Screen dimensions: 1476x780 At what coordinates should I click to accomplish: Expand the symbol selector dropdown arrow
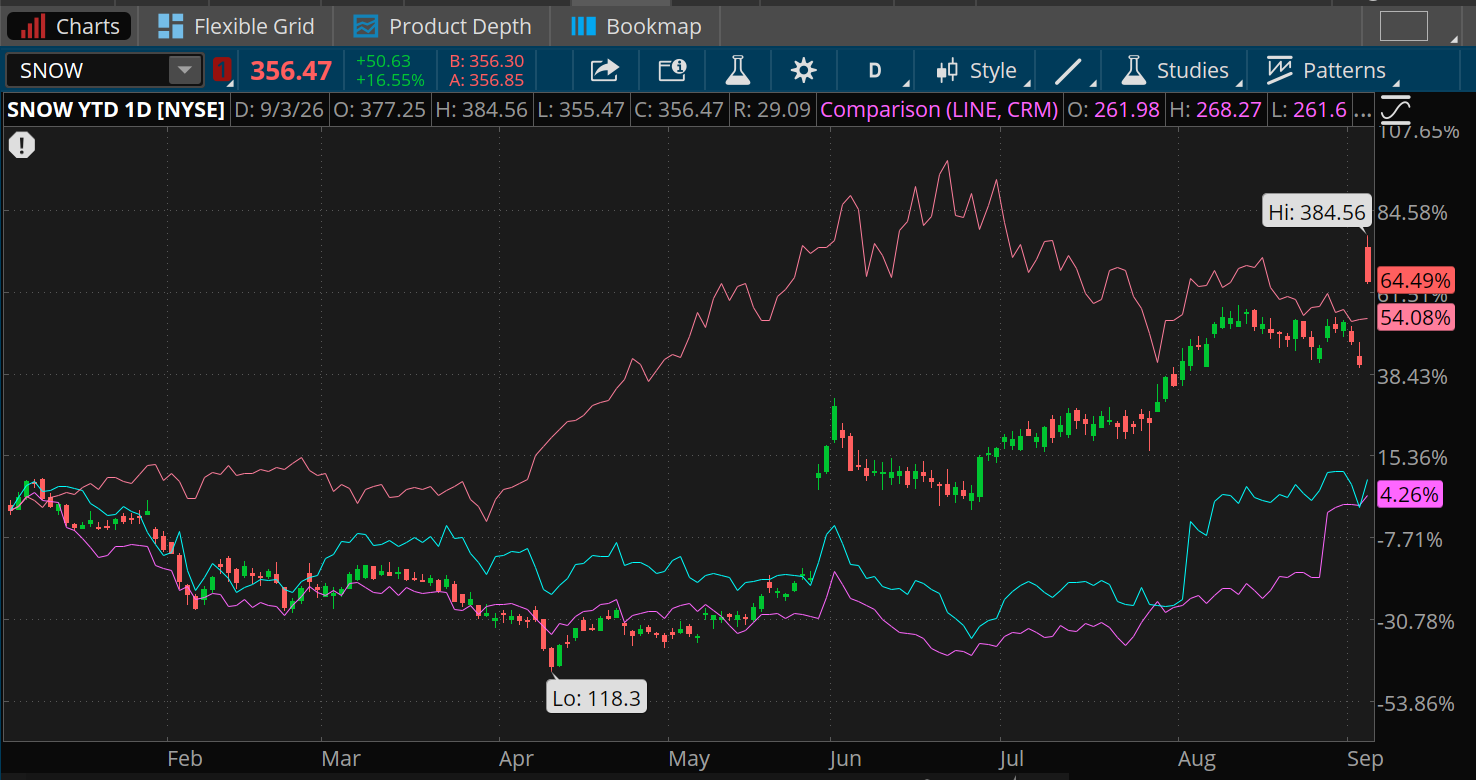click(x=185, y=70)
